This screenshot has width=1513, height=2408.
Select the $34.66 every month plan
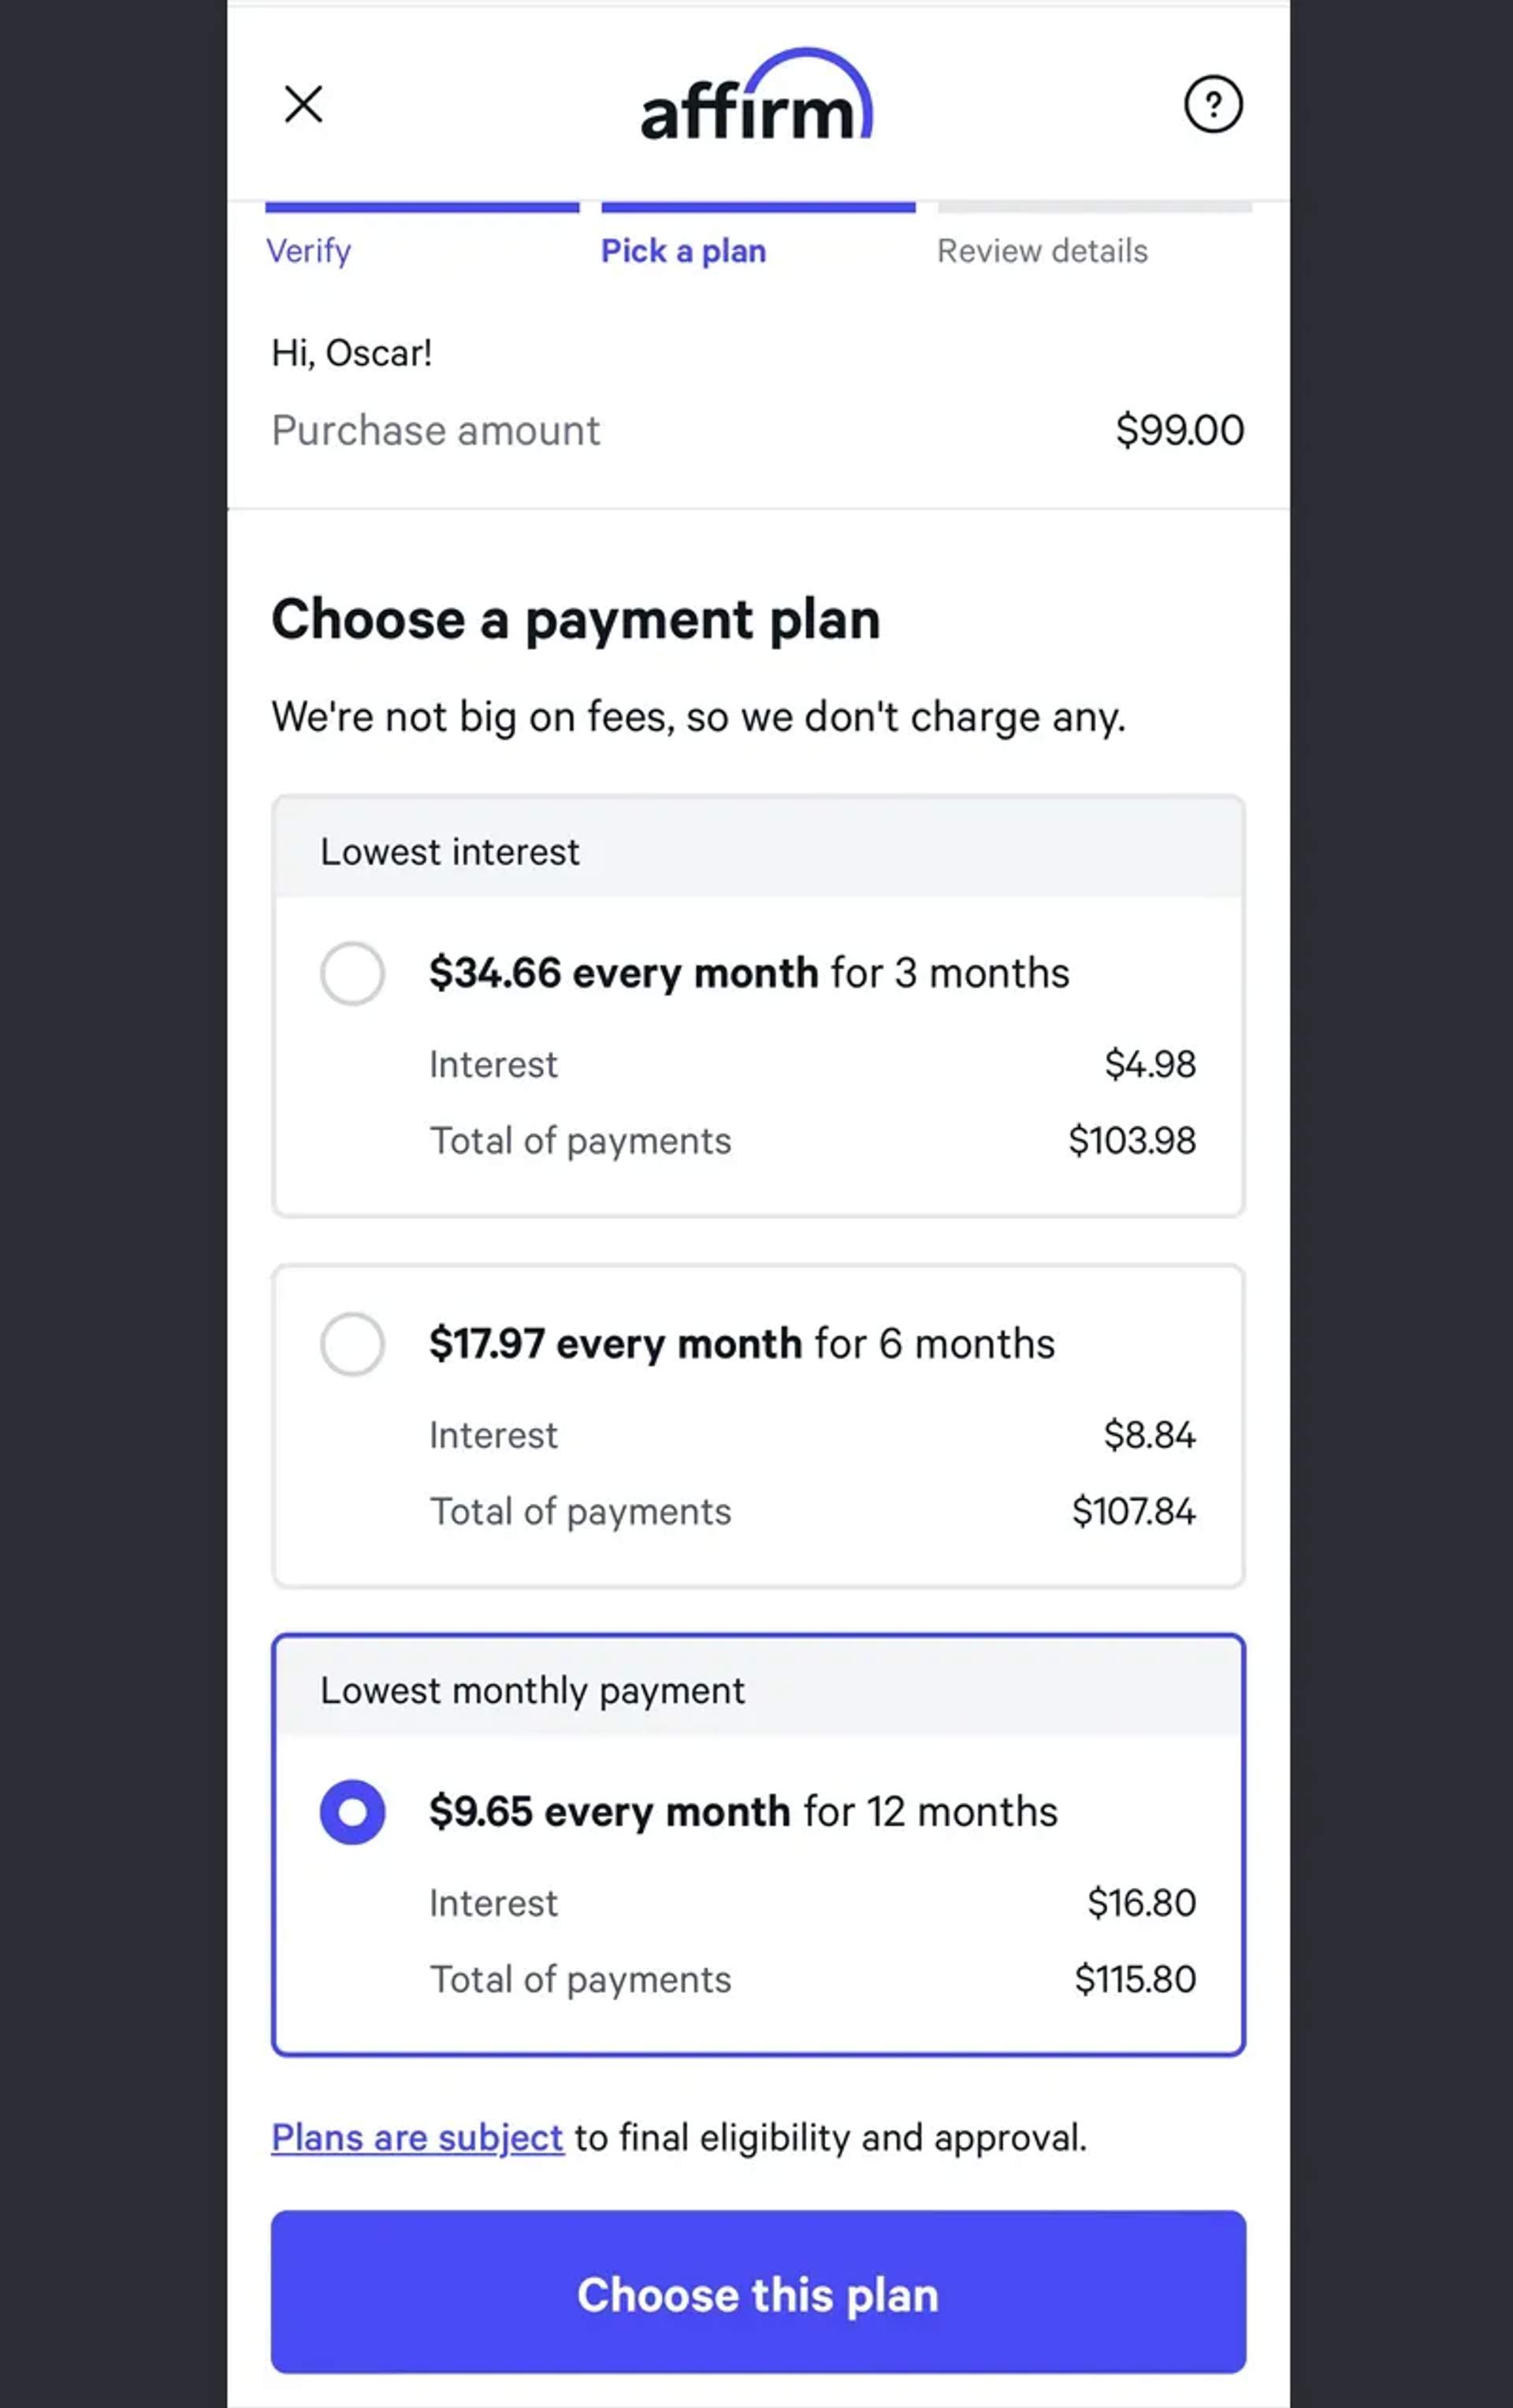tap(748, 971)
